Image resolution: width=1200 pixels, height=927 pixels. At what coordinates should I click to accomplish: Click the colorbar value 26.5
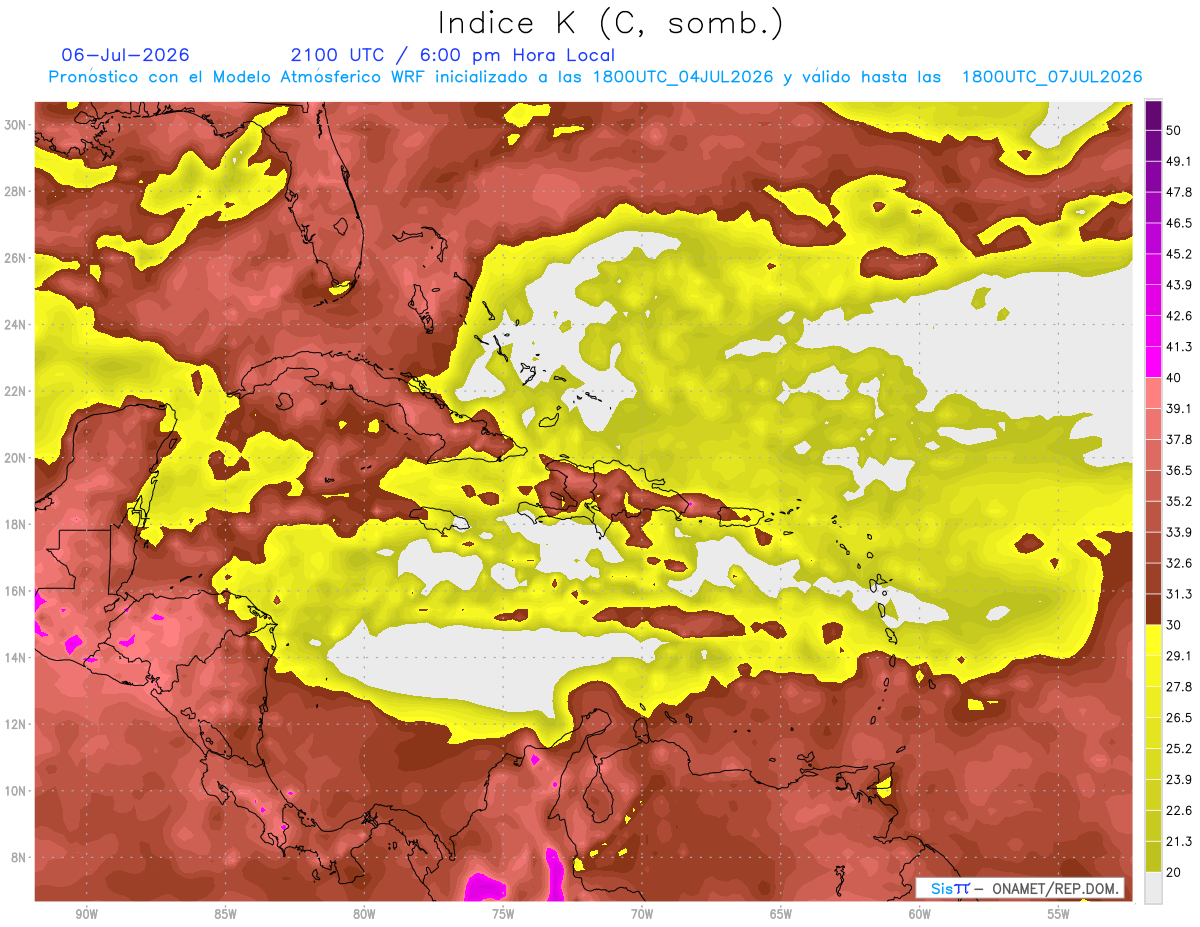click(x=1179, y=718)
